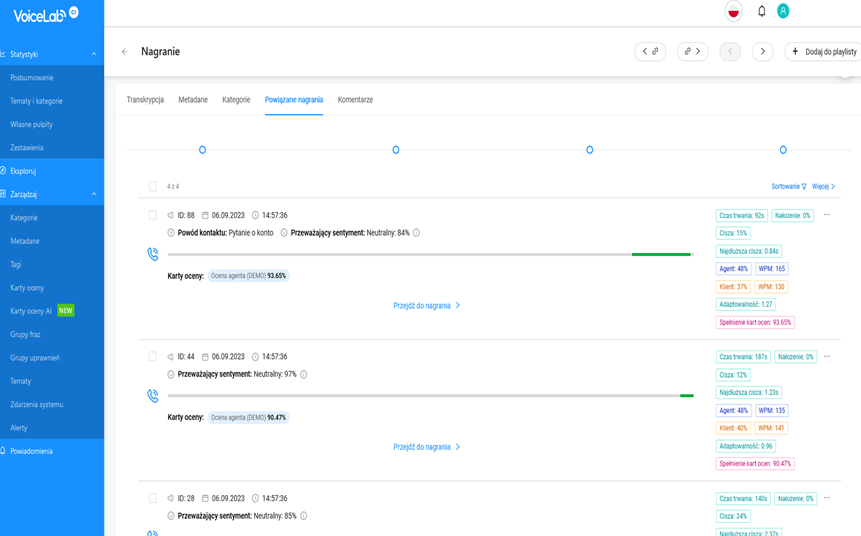Click the progress bar of recording 44
This screenshot has width=861, height=536.
(x=430, y=395)
